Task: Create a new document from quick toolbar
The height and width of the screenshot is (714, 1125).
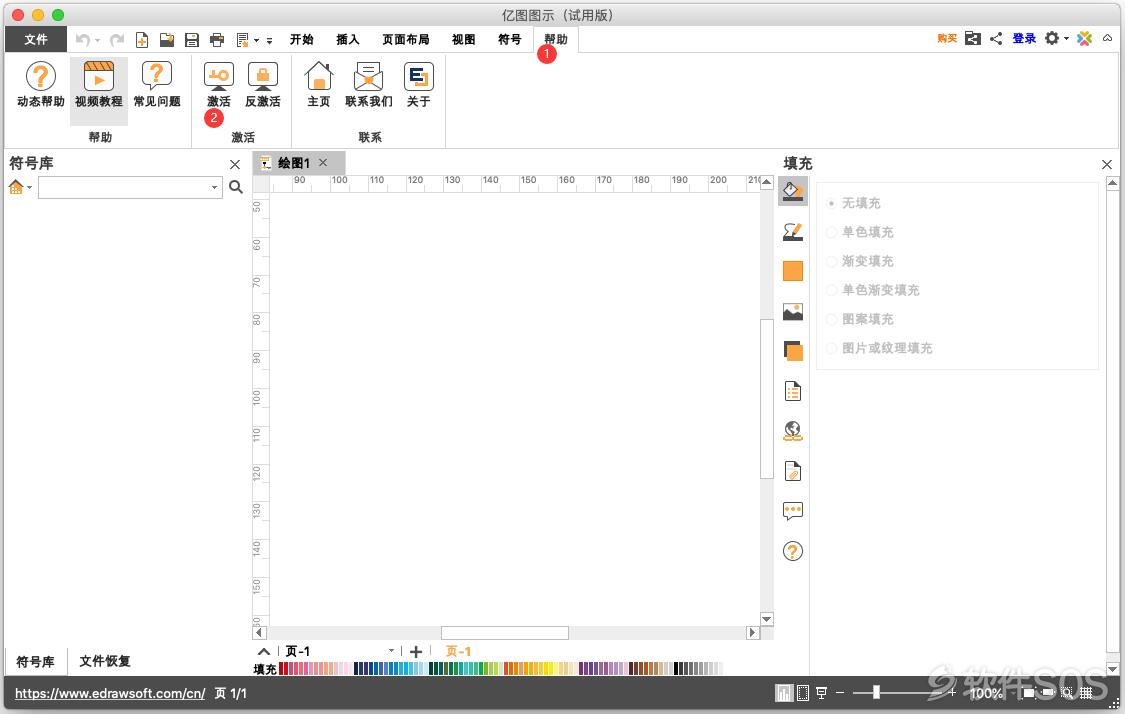Action: [142, 39]
